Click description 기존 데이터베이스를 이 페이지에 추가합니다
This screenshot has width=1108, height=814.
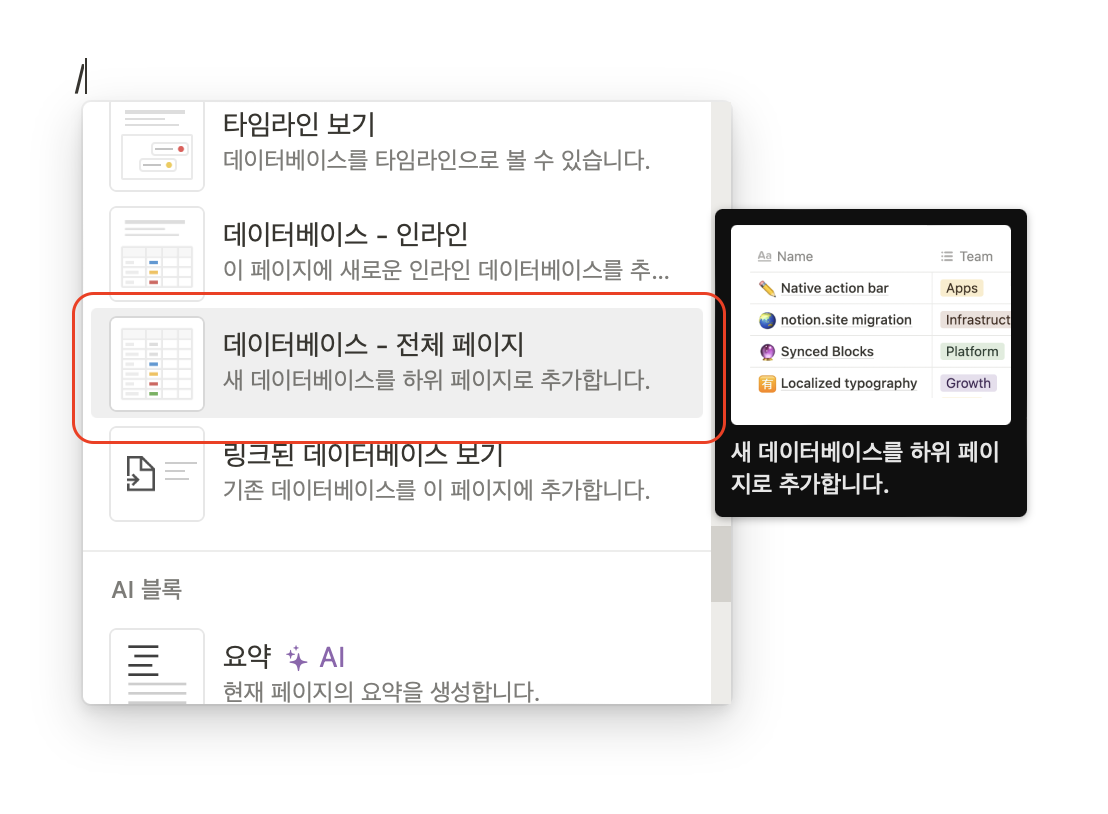coord(436,490)
